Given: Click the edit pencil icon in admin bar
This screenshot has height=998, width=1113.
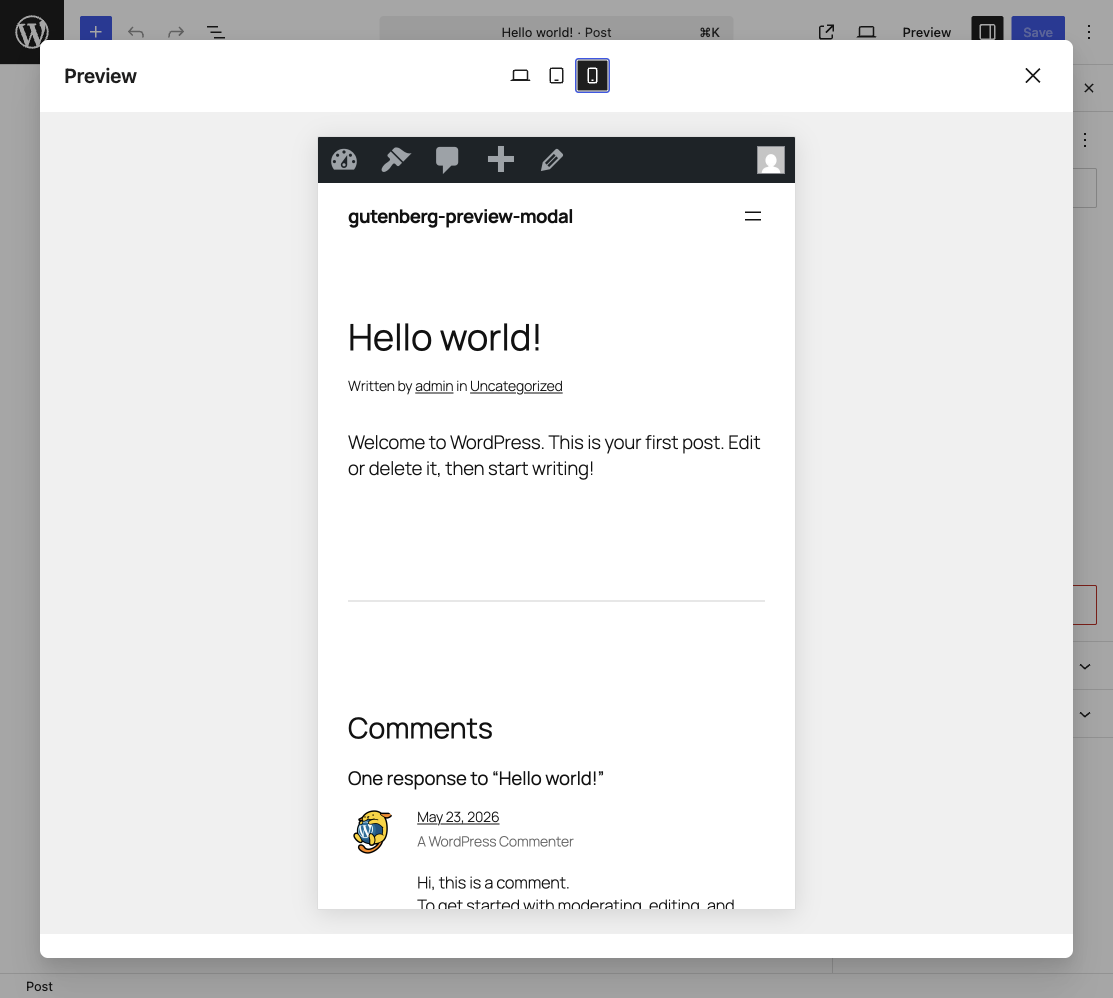Looking at the screenshot, I should tap(552, 160).
